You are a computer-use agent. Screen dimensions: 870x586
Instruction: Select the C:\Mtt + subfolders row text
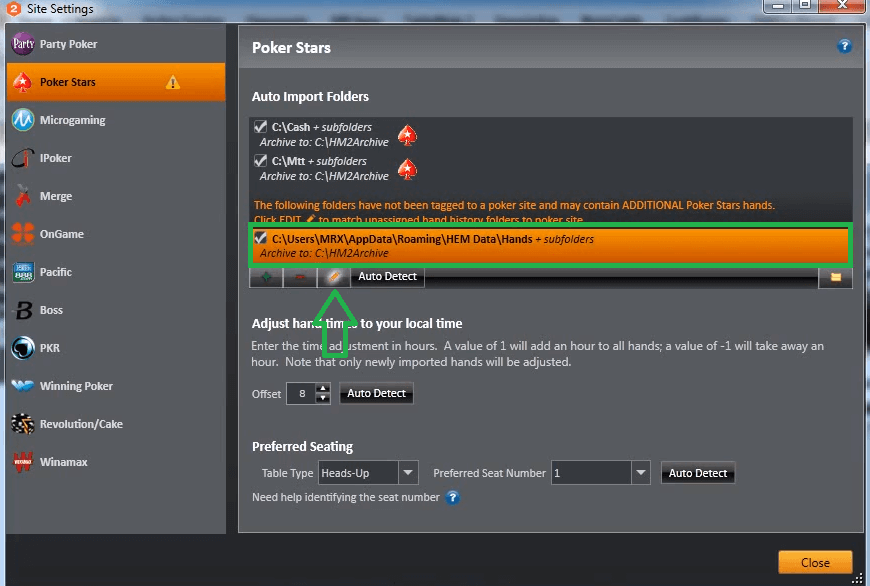click(x=319, y=161)
